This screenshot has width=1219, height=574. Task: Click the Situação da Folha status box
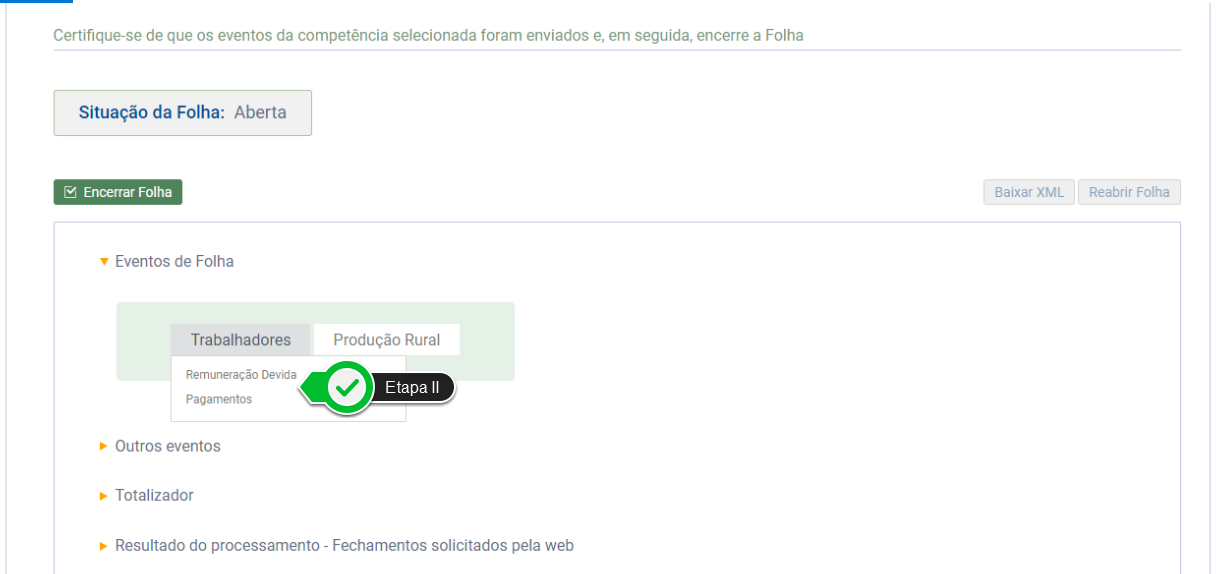pyautogui.click(x=182, y=113)
